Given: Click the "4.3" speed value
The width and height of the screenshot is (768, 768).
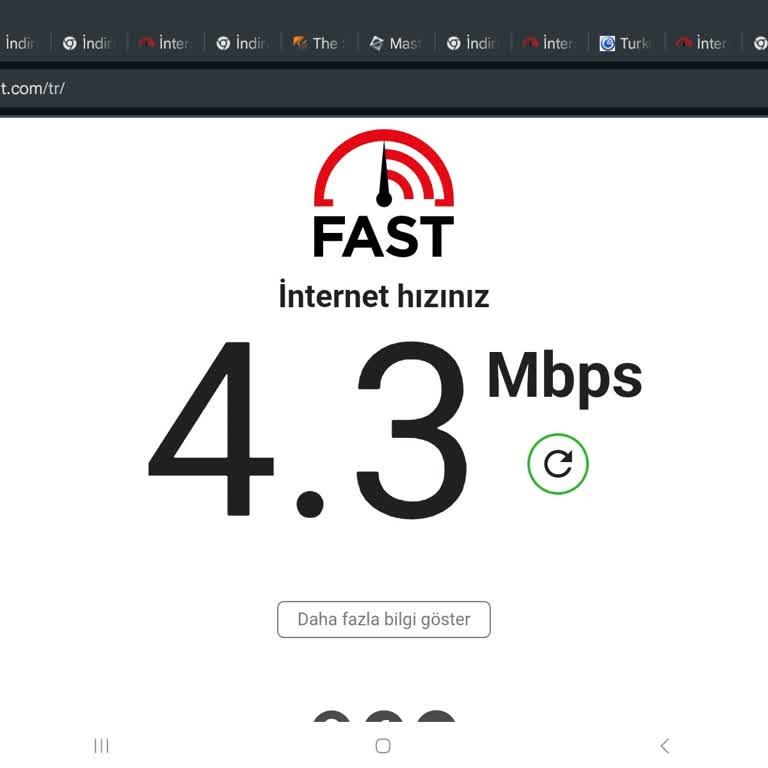Looking at the screenshot, I should point(308,430).
